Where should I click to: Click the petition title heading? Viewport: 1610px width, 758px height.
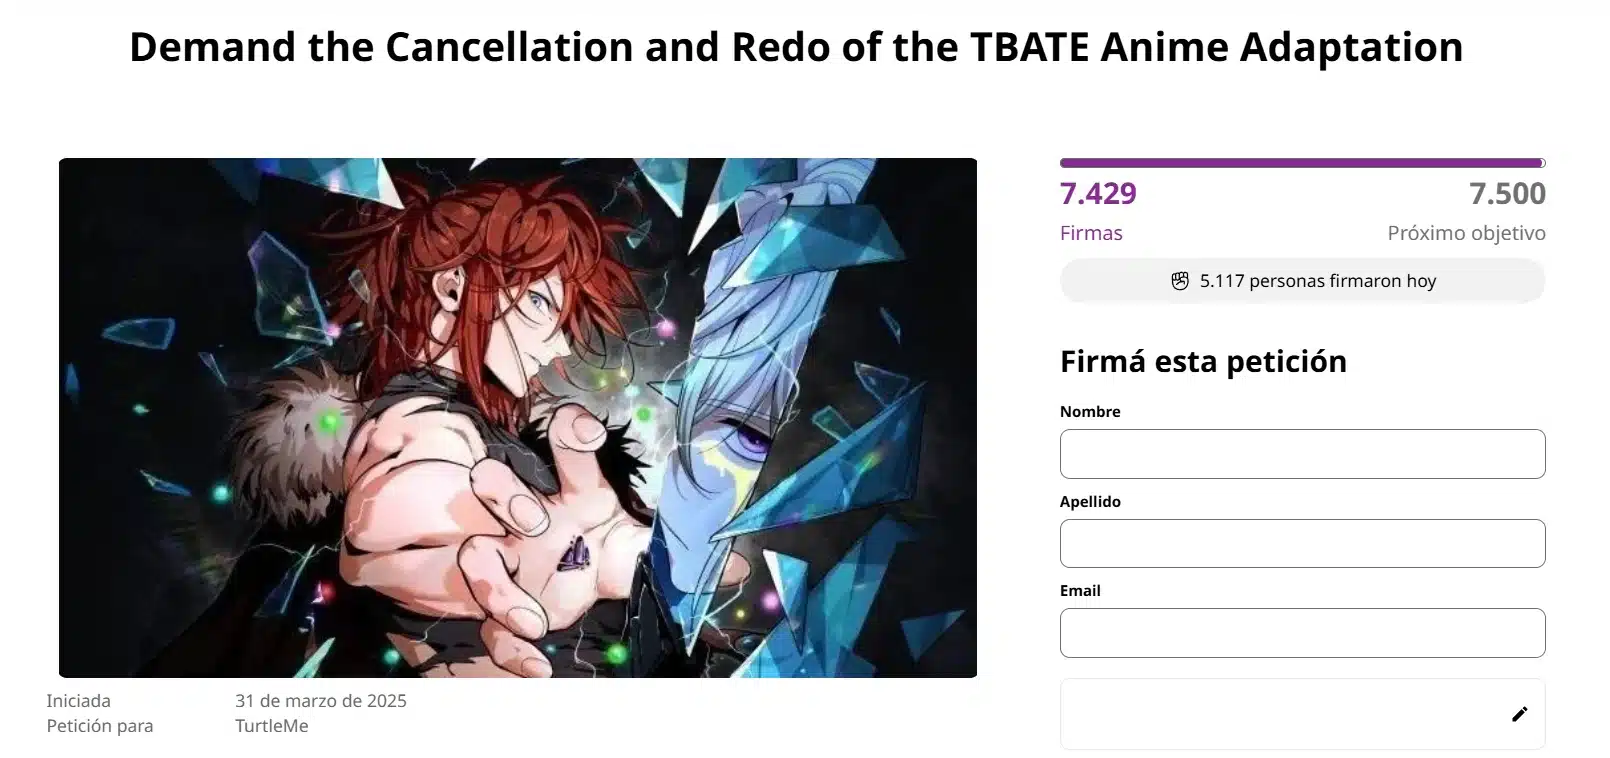796,47
